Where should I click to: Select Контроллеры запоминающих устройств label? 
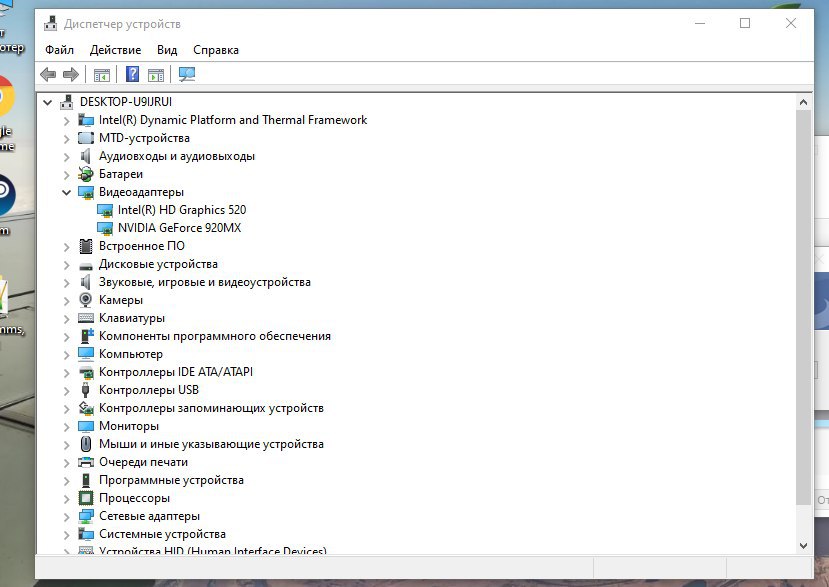(211, 408)
